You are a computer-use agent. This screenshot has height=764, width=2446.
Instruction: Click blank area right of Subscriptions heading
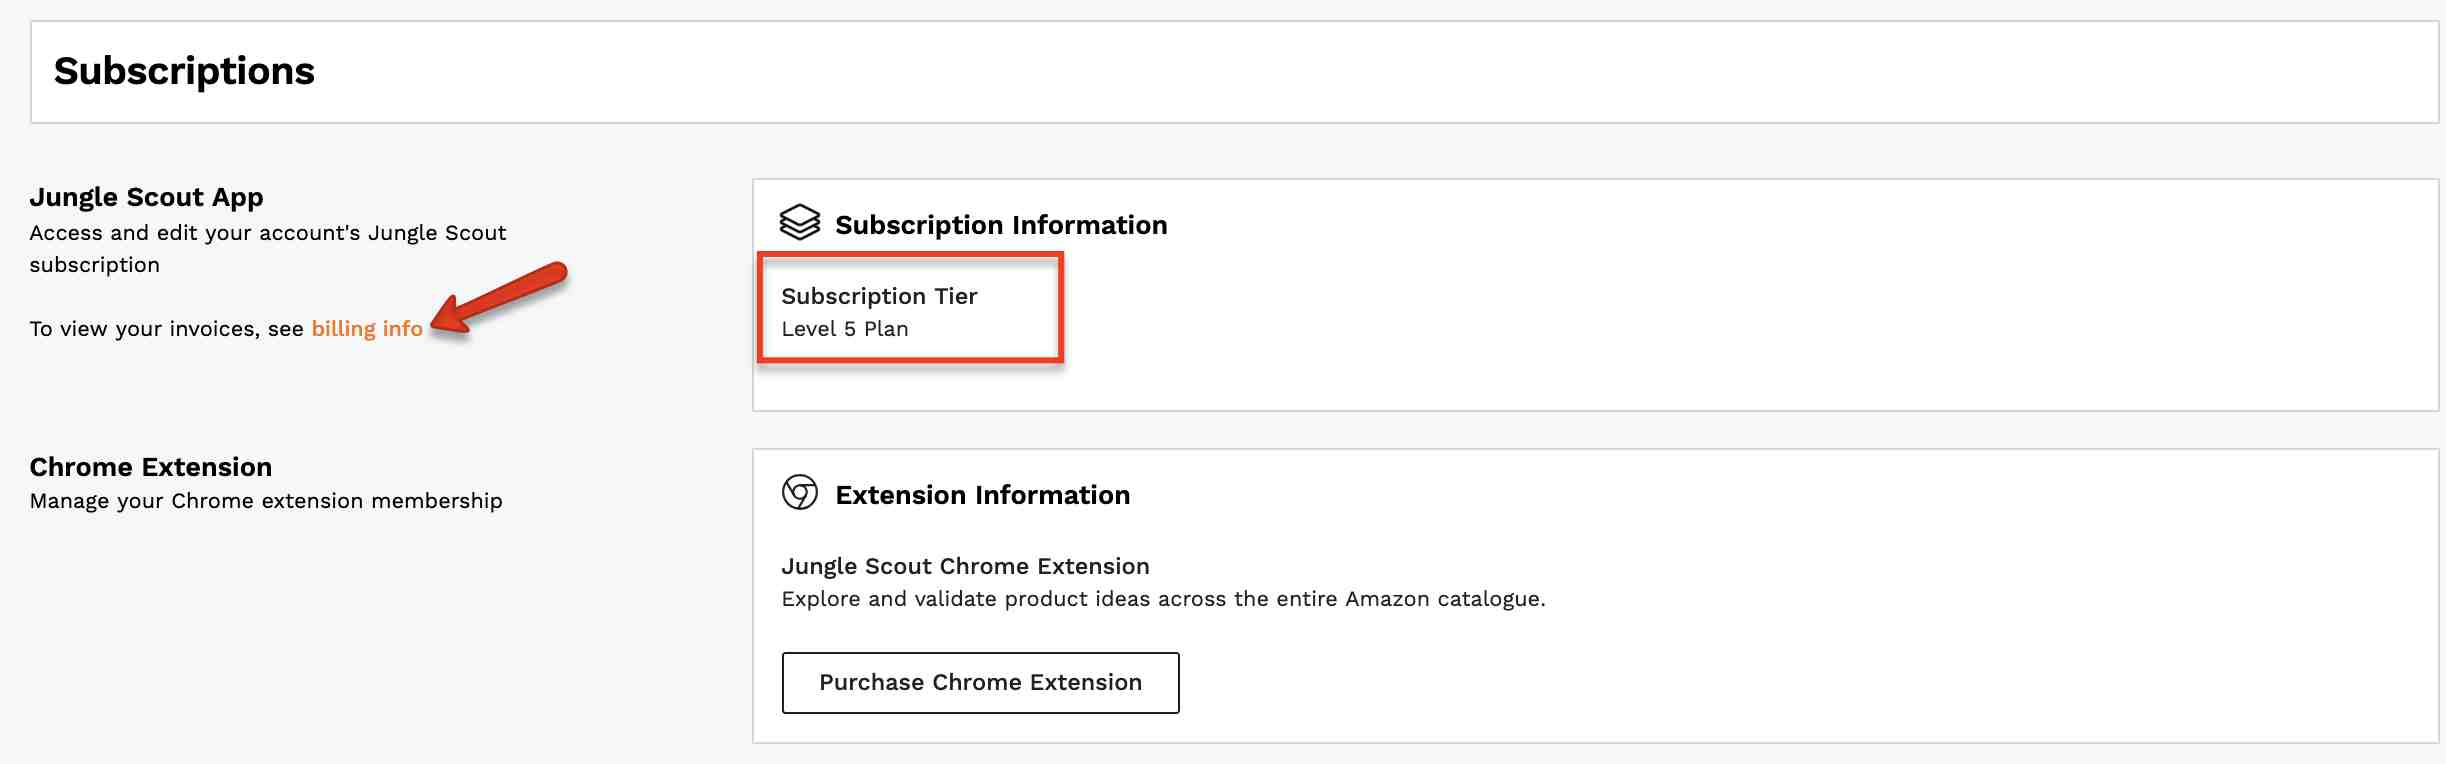(1300, 72)
